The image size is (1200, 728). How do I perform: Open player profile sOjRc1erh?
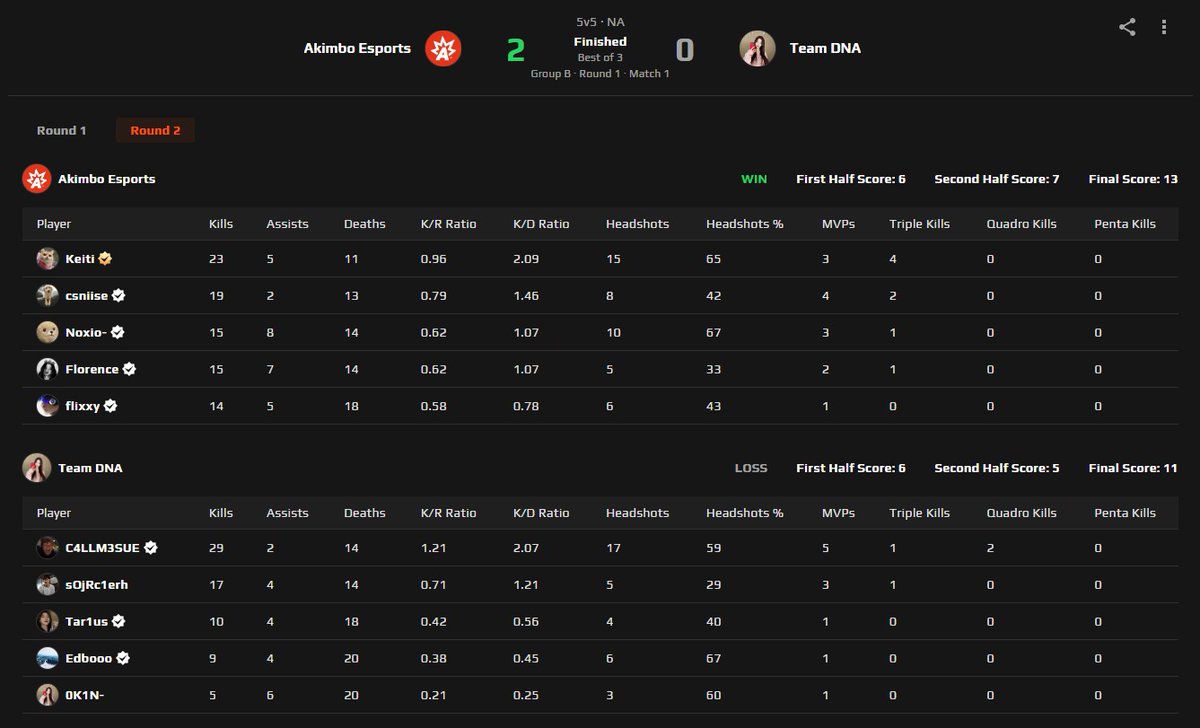[x=96, y=585]
